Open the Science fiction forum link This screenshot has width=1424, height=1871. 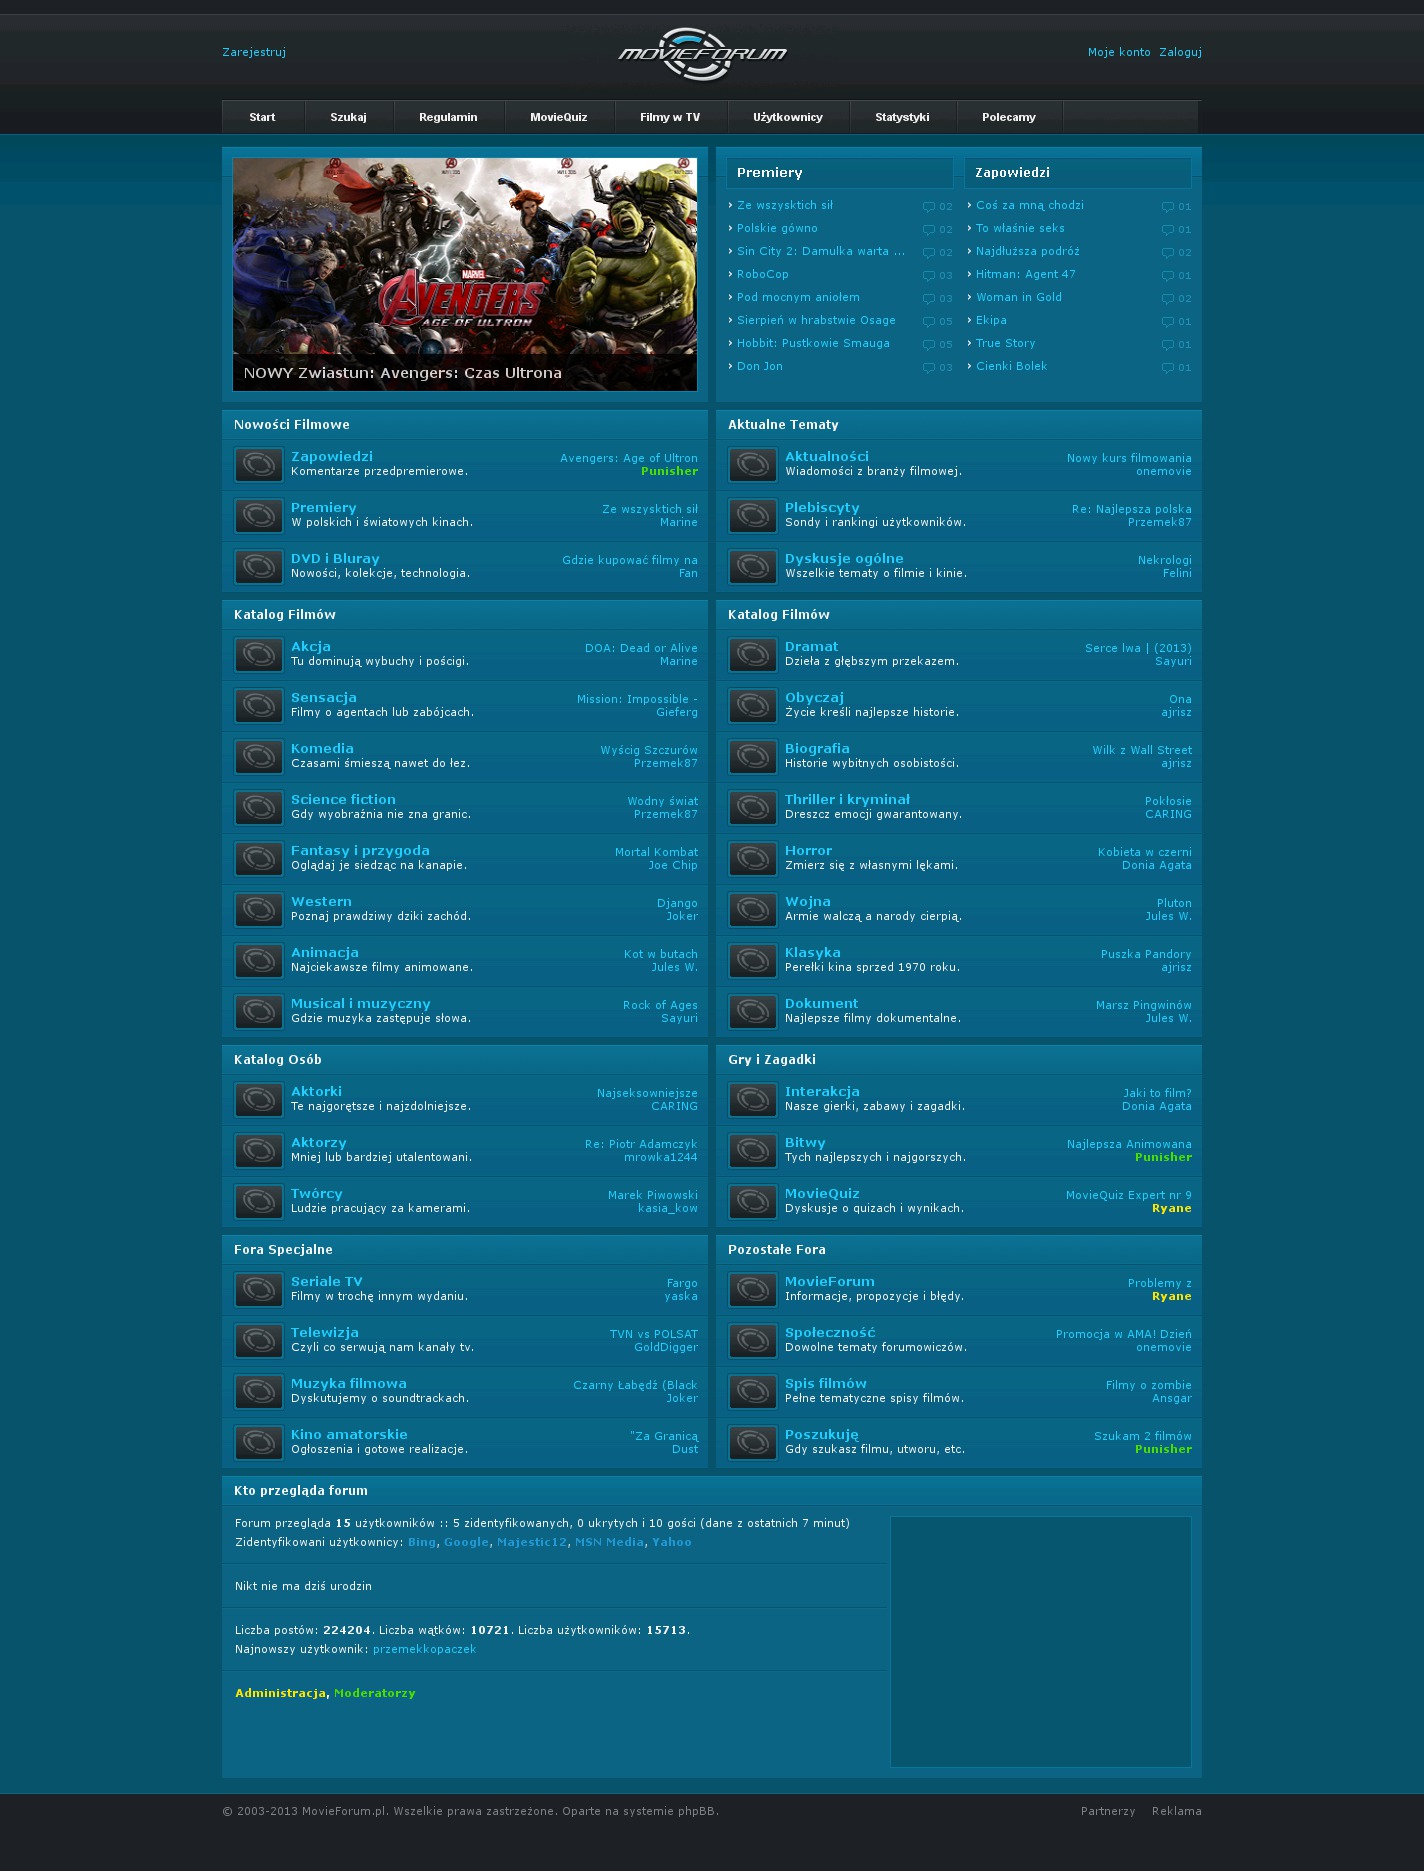pyautogui.click(x=343, y=800)
